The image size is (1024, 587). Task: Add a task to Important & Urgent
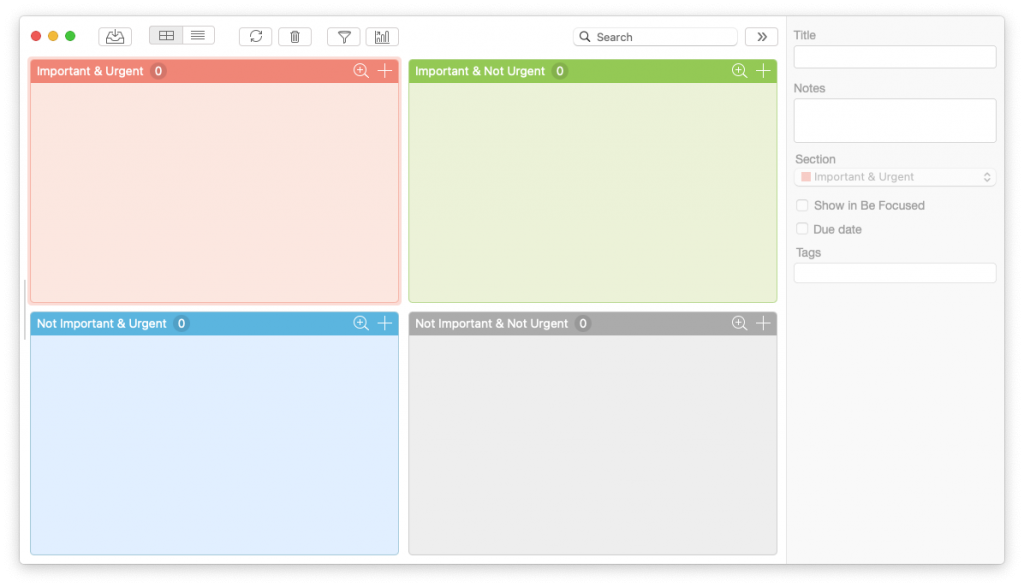385,71
